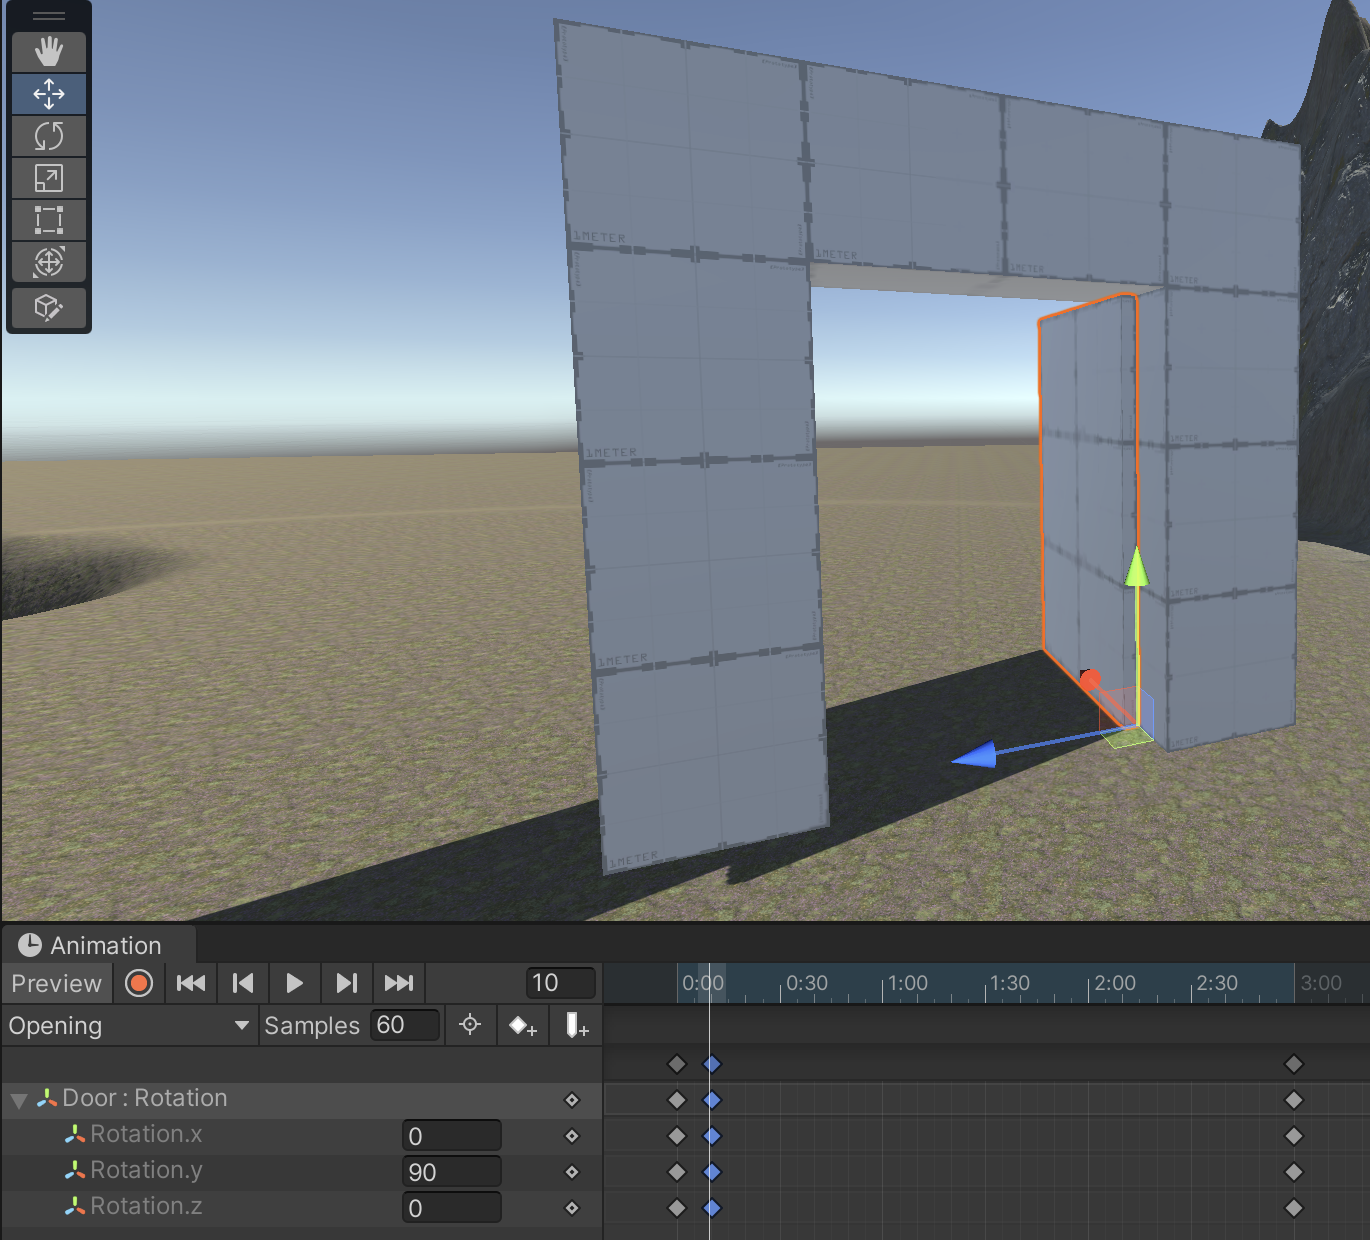Toggle filter by selection crosshair icon
The width and height of the screenshot is (1370, 1240).
pos(470,1026)
